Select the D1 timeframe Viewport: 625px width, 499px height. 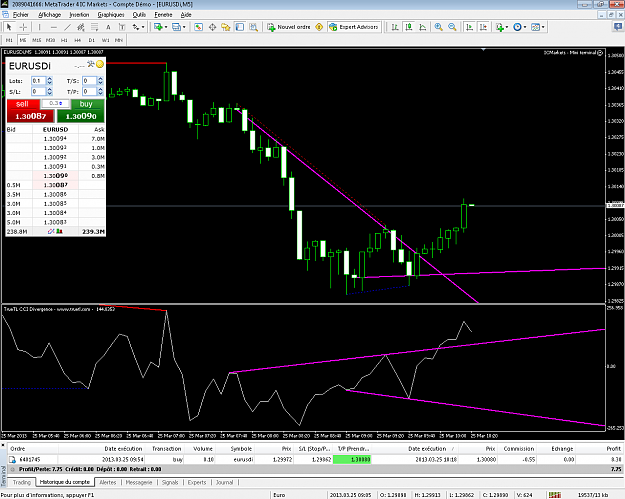click(x=92, y=40)
